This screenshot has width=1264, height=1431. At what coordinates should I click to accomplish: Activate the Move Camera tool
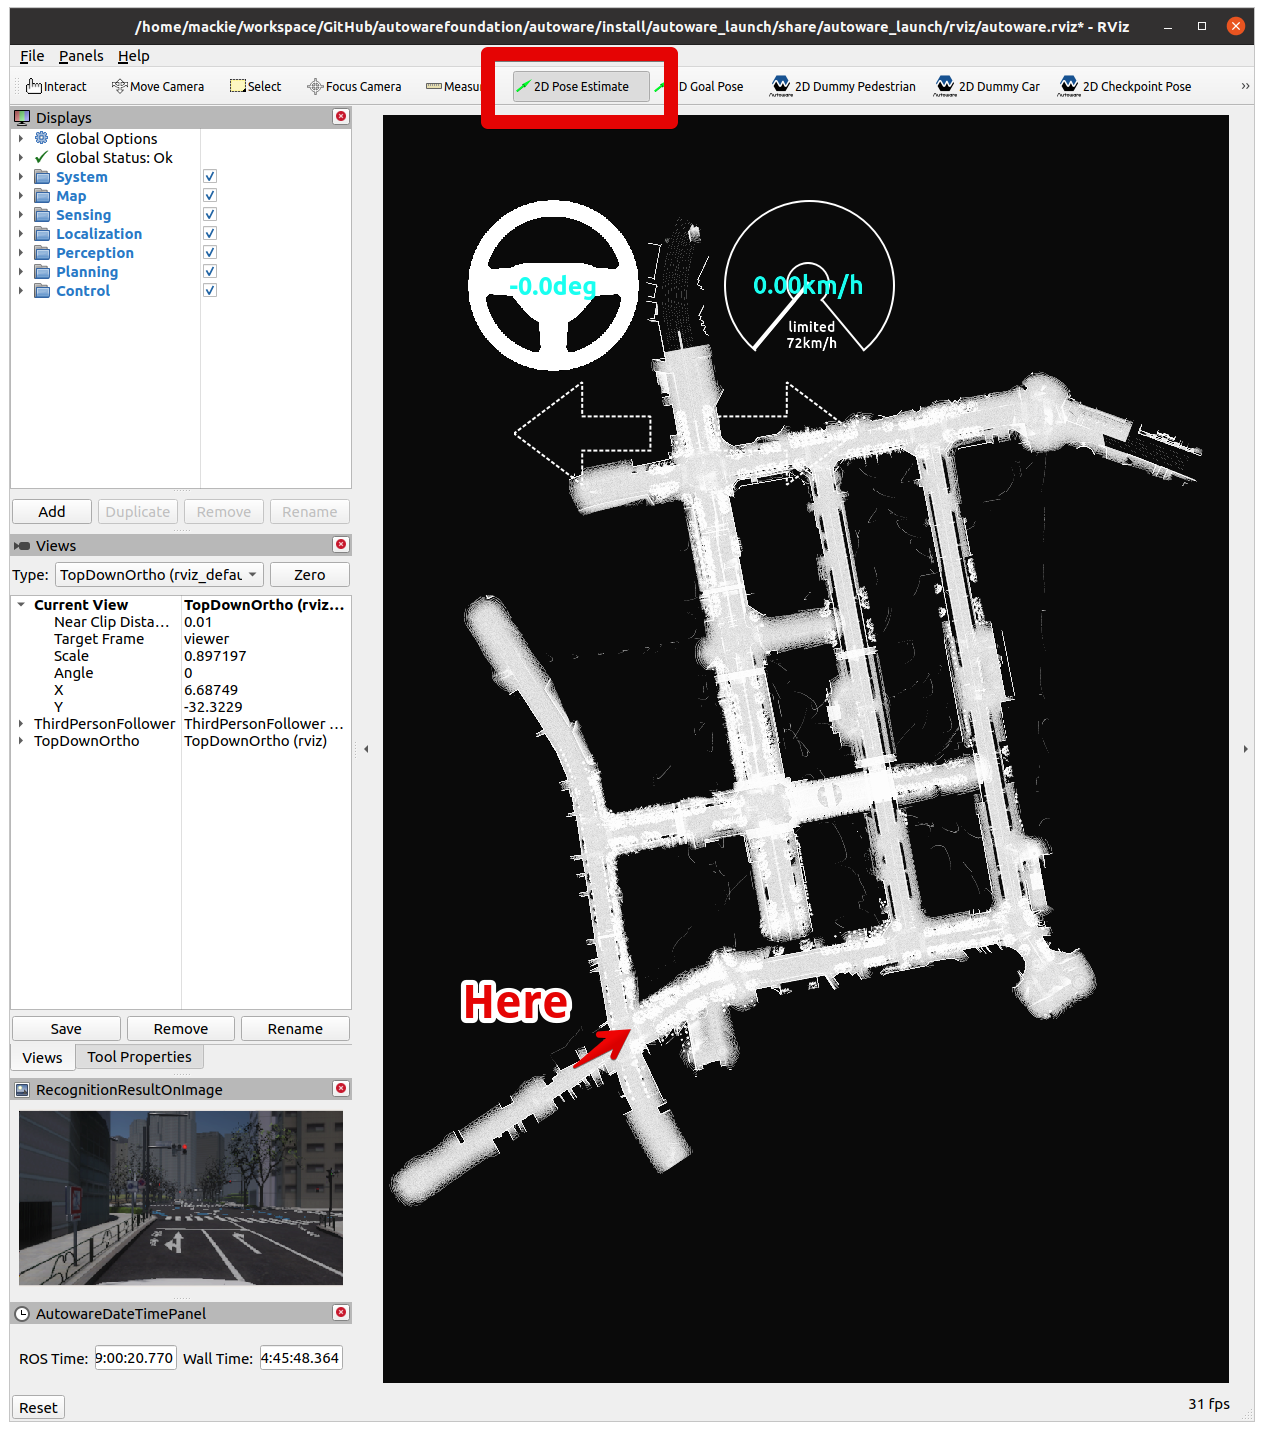pyautogui.click(x=158, y=87)
